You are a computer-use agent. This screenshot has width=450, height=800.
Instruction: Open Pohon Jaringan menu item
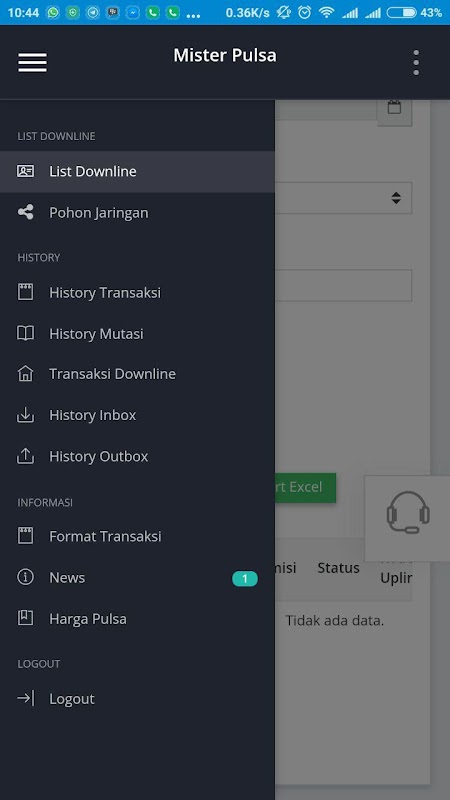coord(137,213)
